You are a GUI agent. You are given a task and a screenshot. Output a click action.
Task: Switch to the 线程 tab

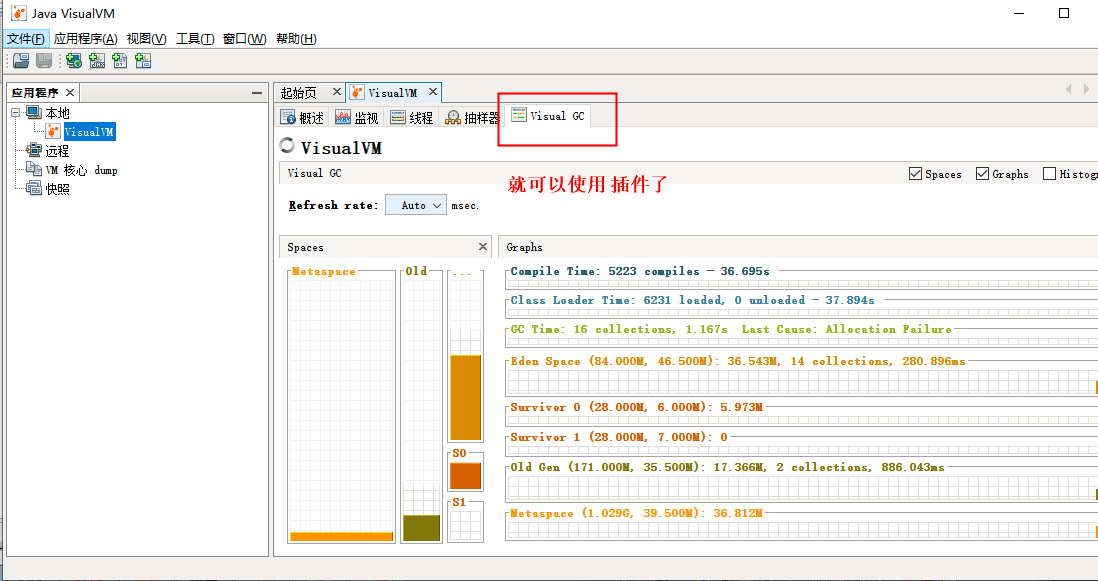[x=412, y=118]
